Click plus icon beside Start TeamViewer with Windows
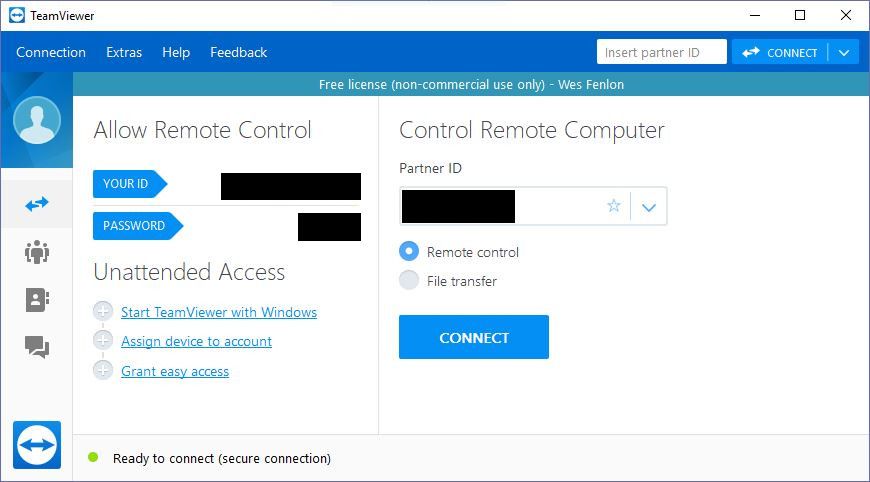Image resolution: width=870 pixels, height=482 pixels. [x=103, y=312]
